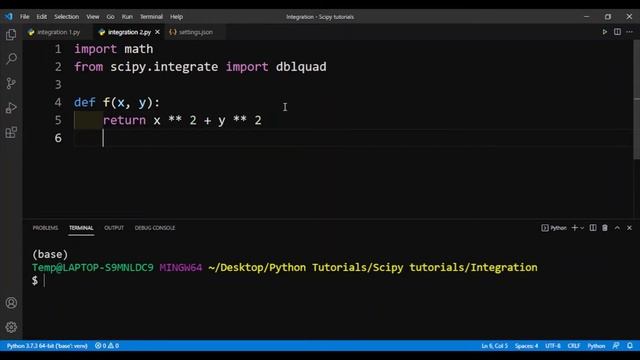
Task: Maximize panel size with chevron up
Action: (617, 228)
